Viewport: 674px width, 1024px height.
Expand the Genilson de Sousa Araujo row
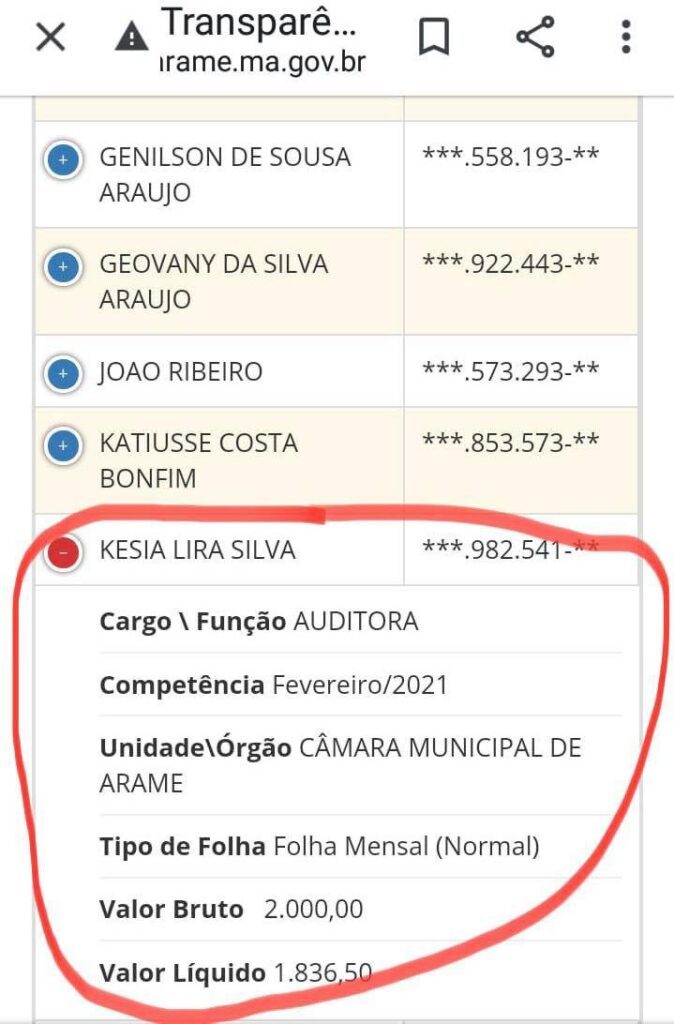tap(63, 159)
